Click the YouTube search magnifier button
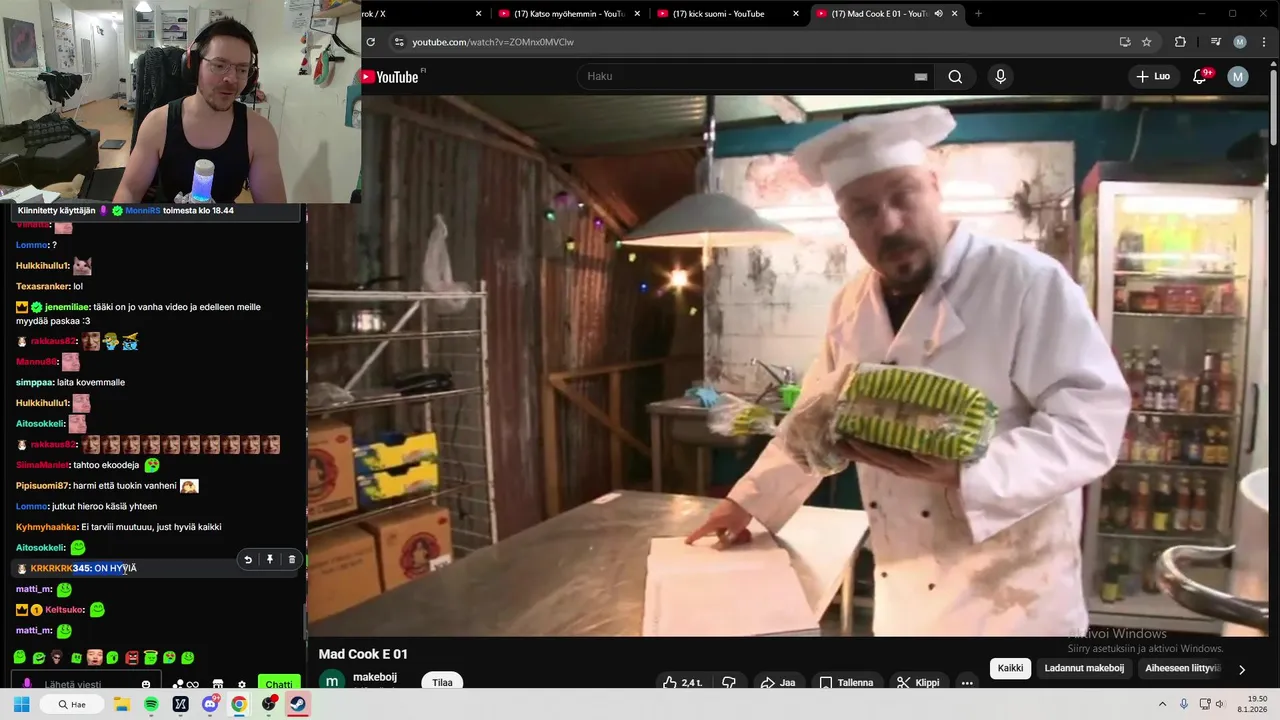1280x720 pixels. [955, 77]
